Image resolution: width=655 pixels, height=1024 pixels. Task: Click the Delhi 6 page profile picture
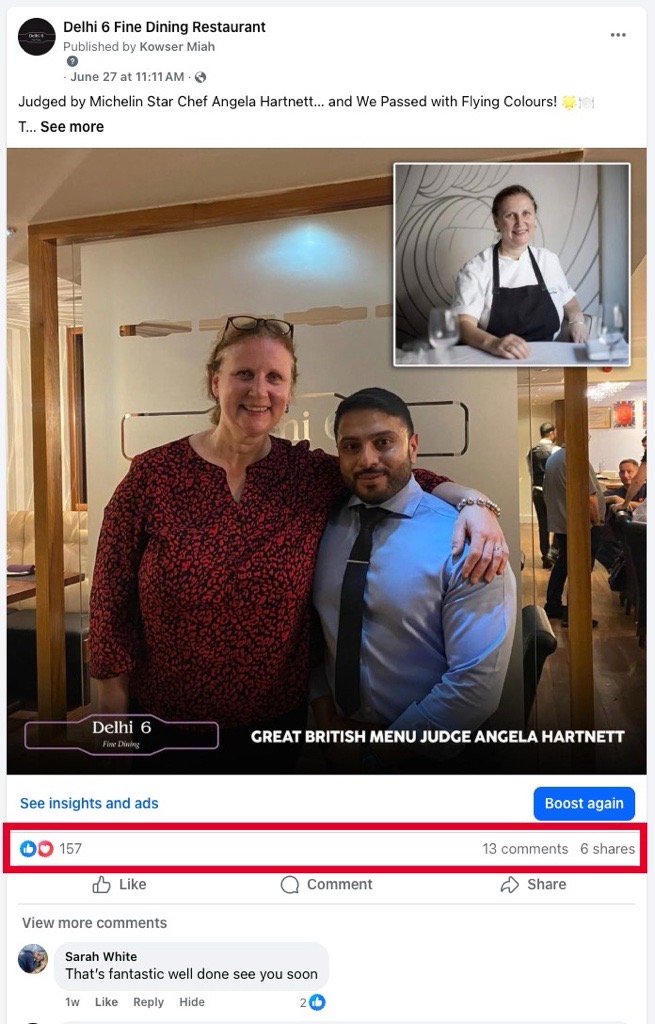tap(37, 37)
